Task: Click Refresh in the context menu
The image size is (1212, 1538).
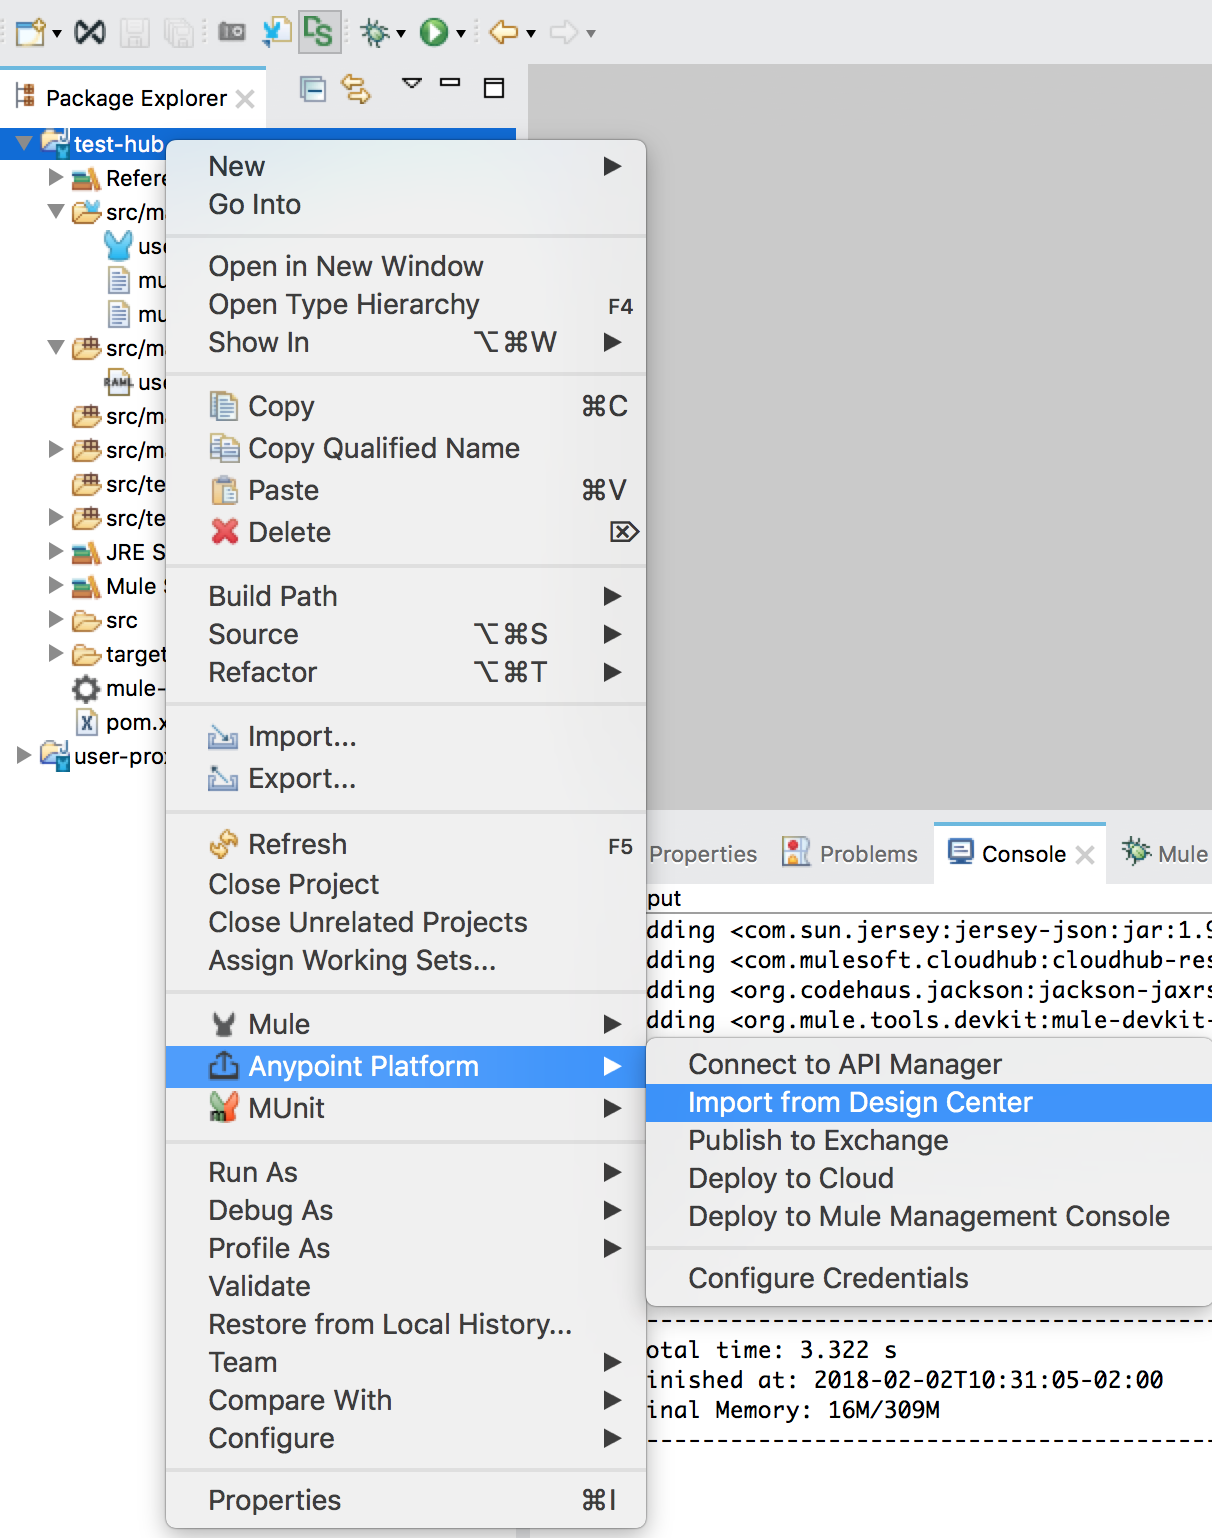Action: (x=297, y=844)
